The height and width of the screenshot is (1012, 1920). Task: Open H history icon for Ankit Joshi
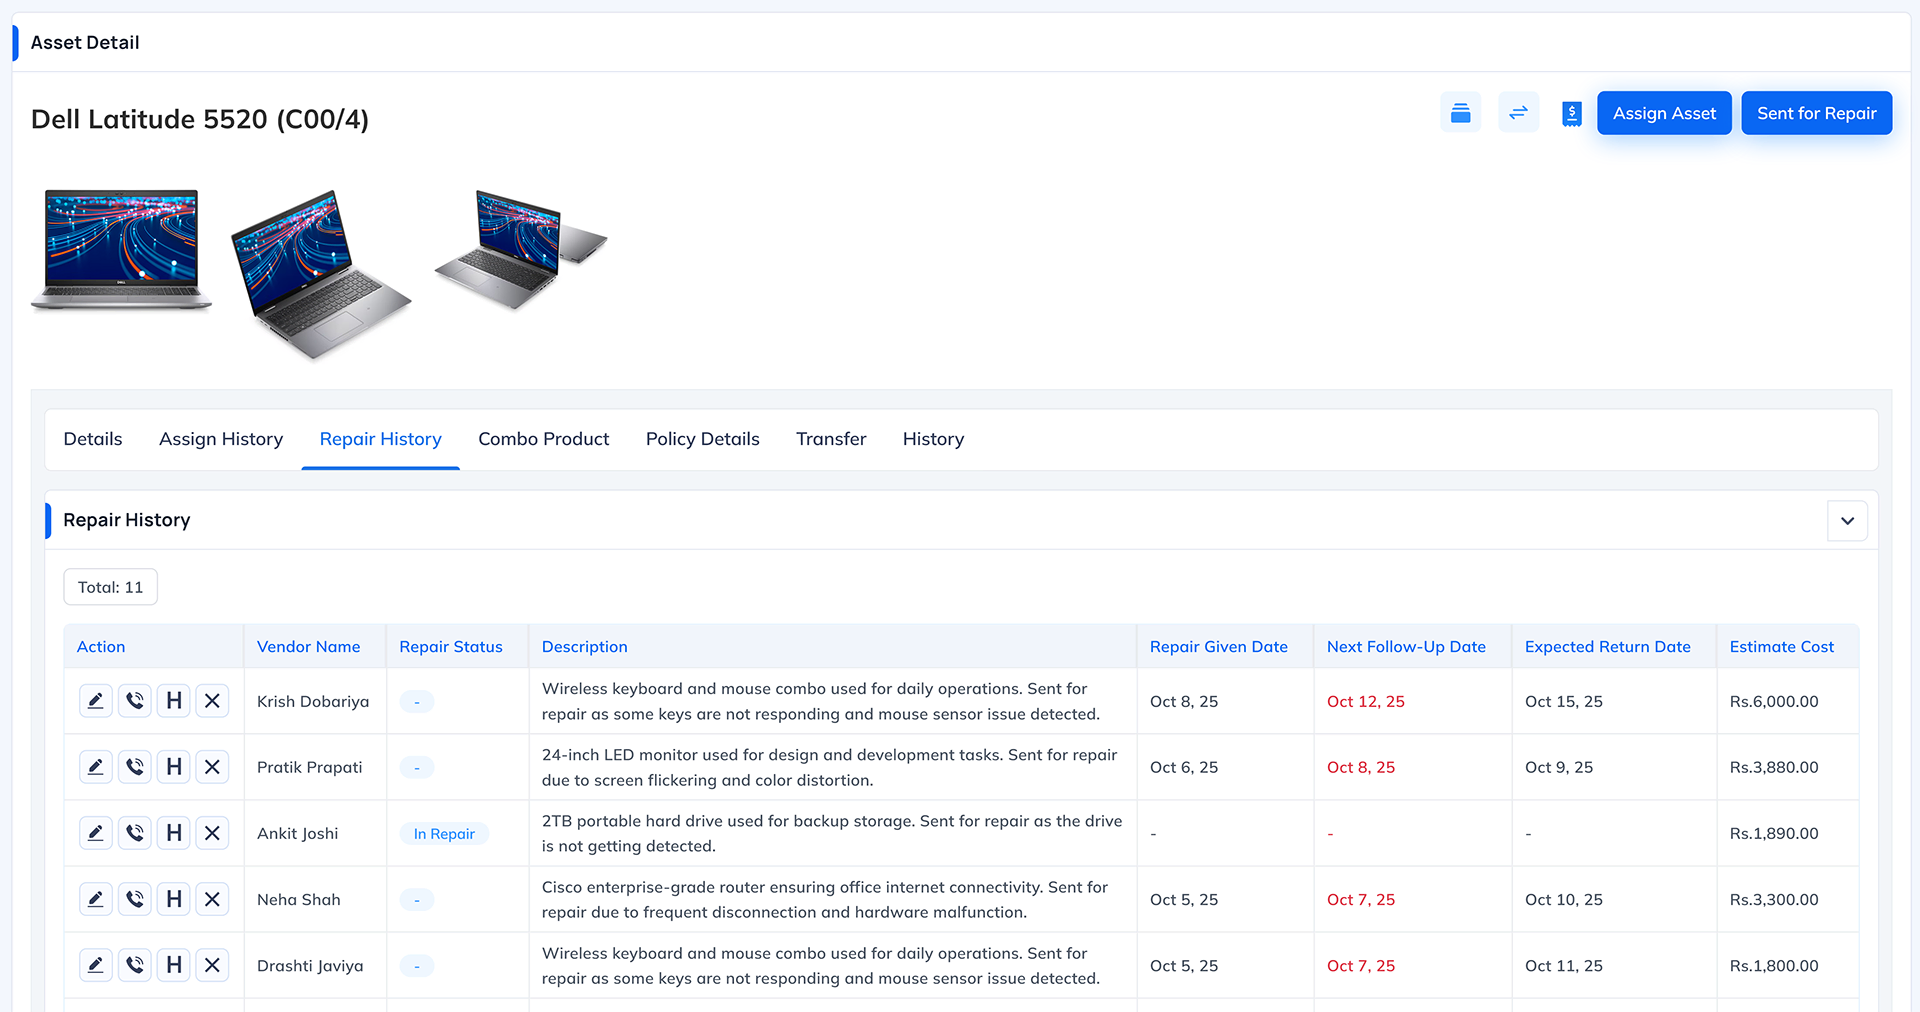[173, 833]
